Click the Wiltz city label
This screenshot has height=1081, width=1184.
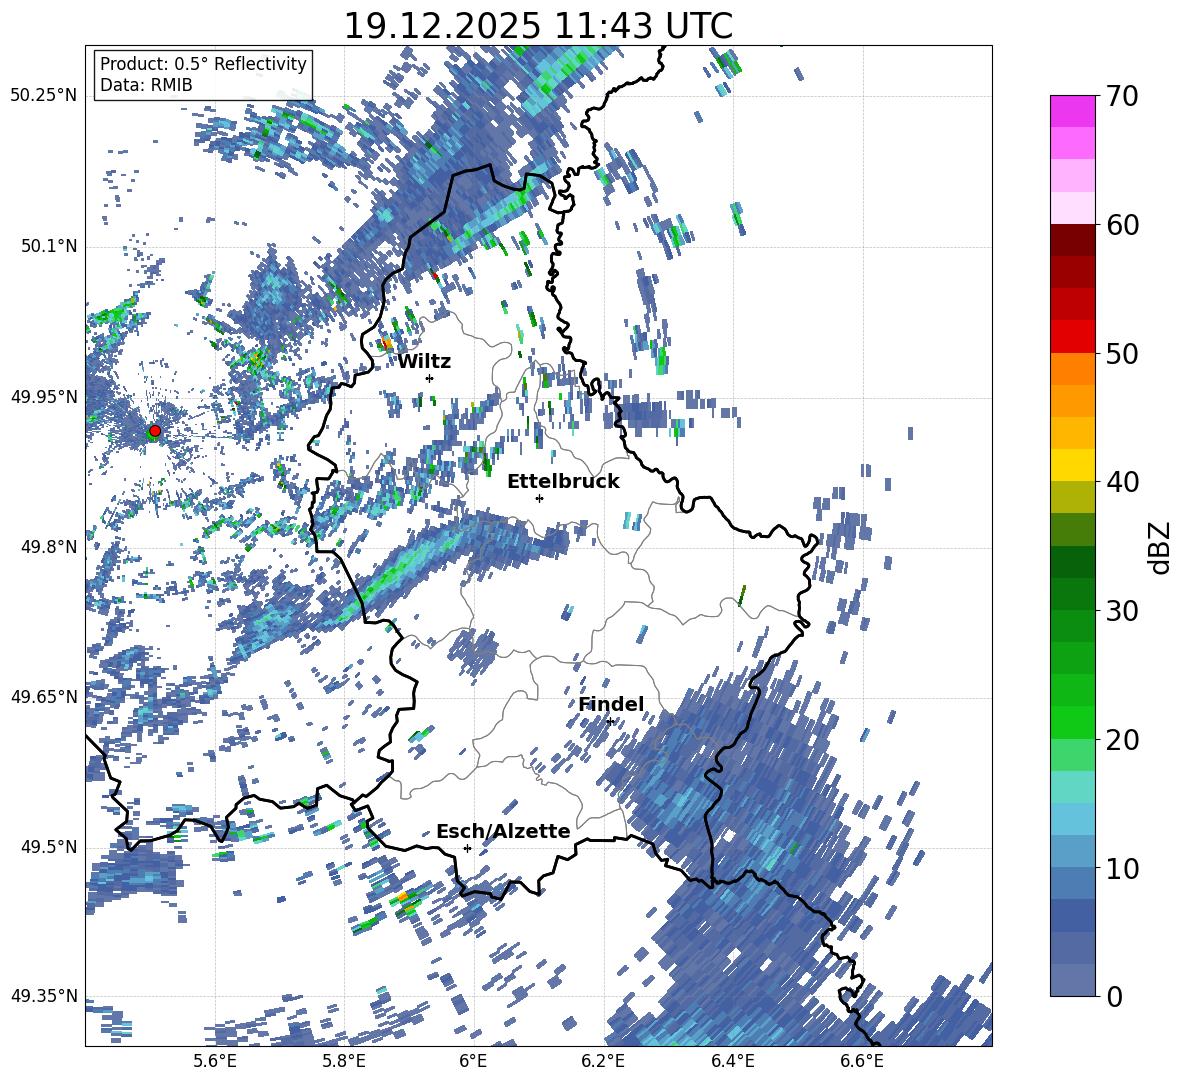[424, 362]
